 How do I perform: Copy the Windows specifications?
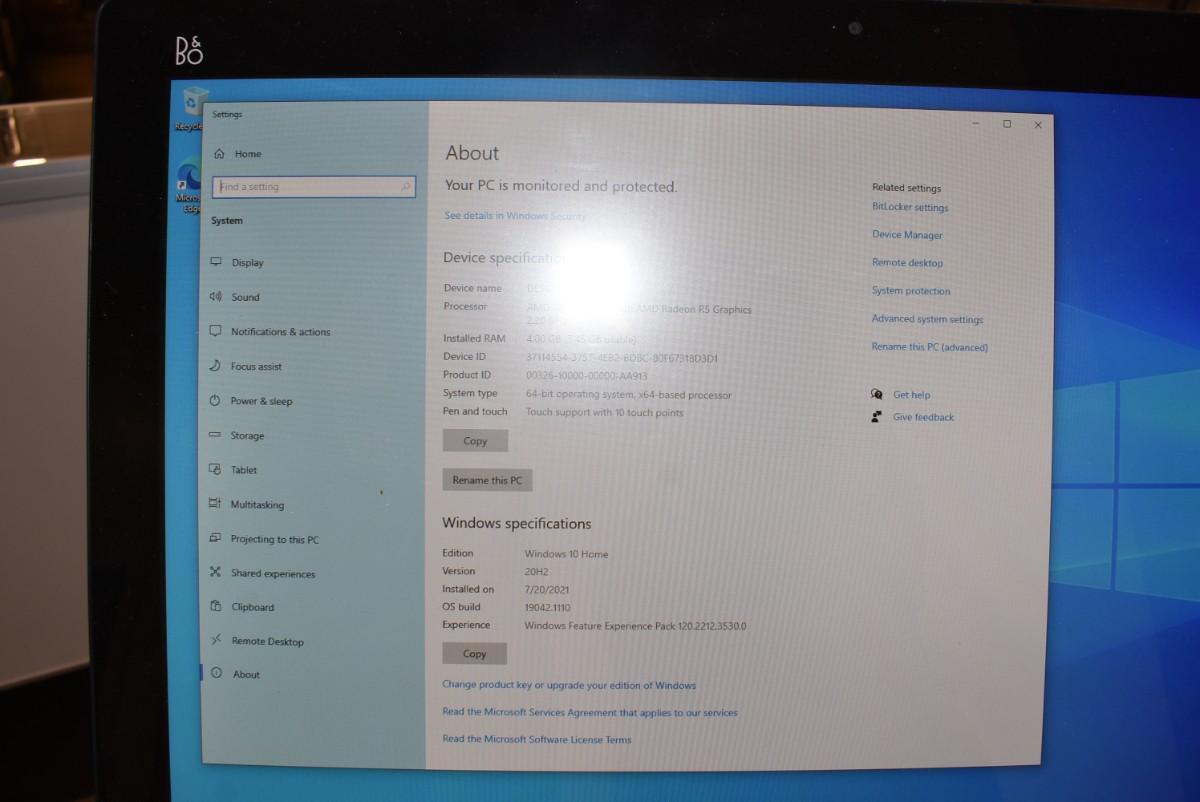click(475, 653)
